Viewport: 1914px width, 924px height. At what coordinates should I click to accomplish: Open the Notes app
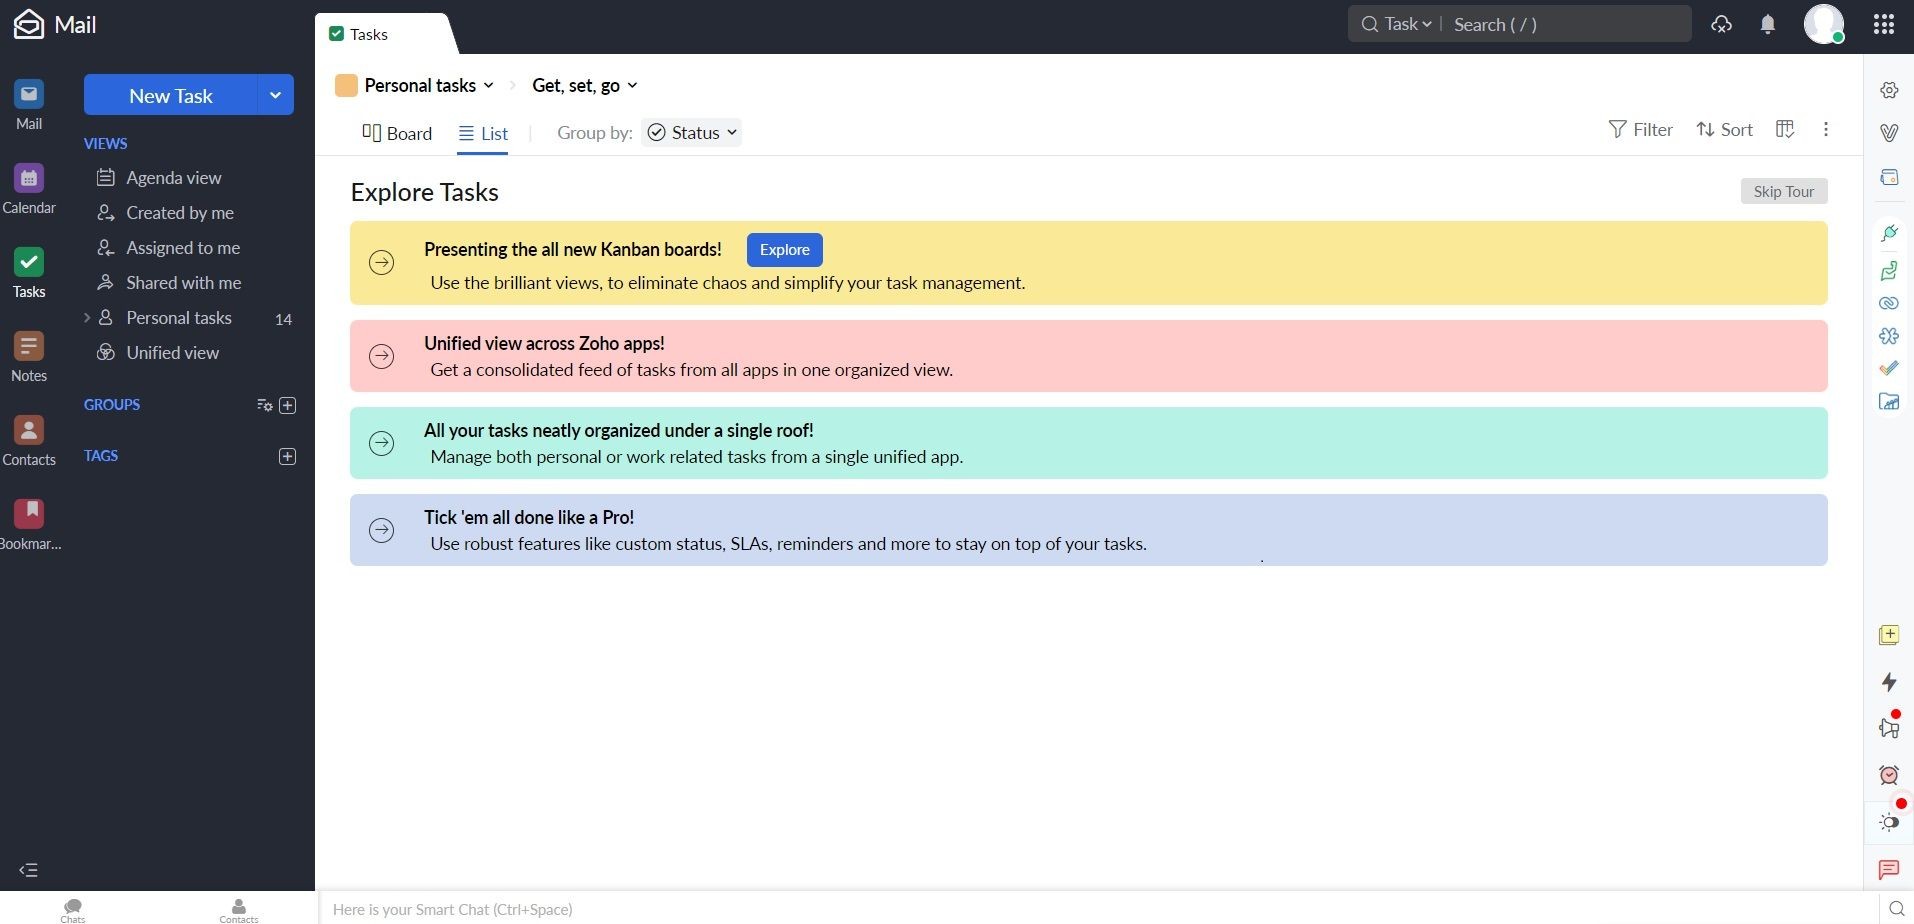[x=29, y=357]
